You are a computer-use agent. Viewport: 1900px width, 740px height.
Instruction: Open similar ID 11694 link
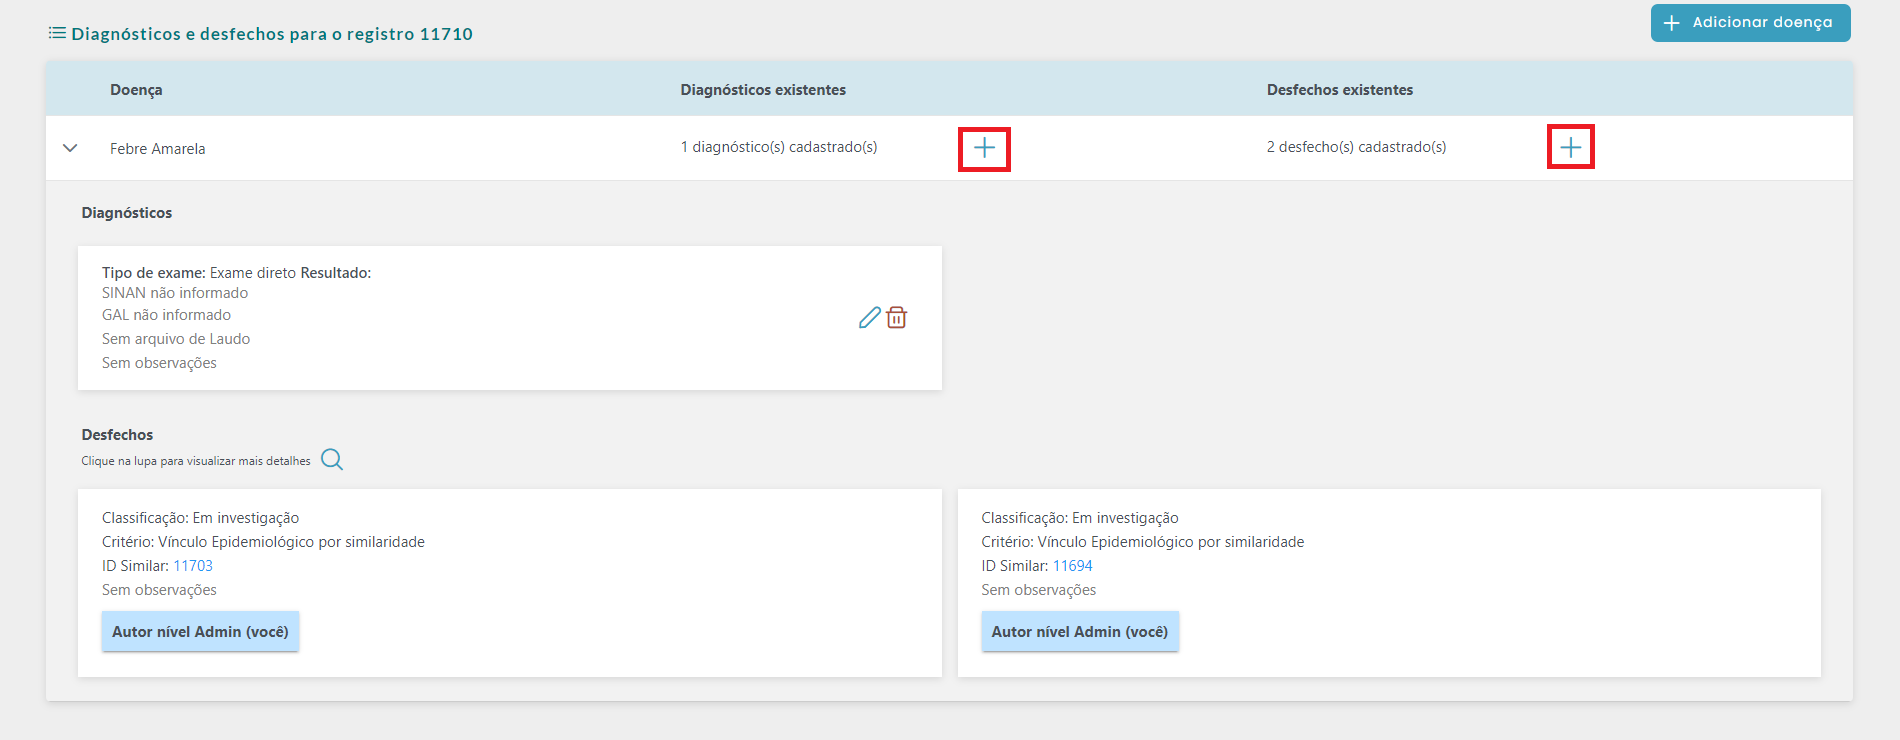coord(1073,566)
